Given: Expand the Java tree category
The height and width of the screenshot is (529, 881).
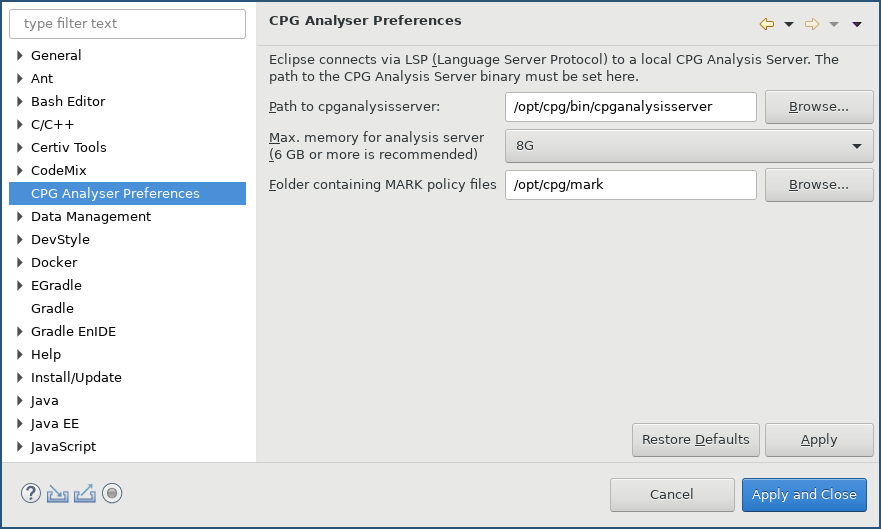Looking at the screenshot, I should [20, 401].
